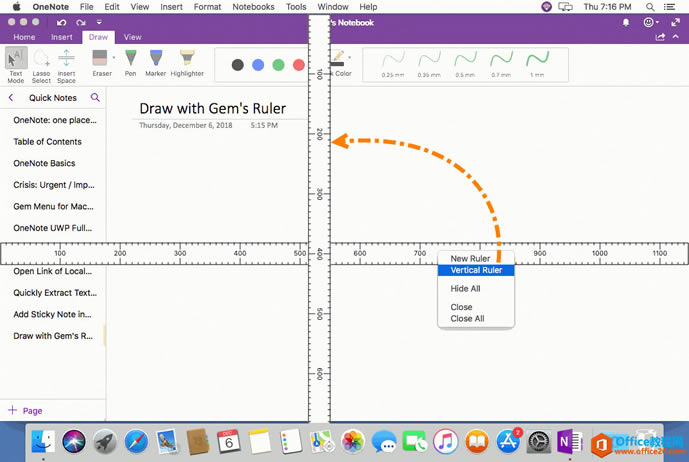Select the Text Mode tool
689x462 pixels.
coord(16,62)
